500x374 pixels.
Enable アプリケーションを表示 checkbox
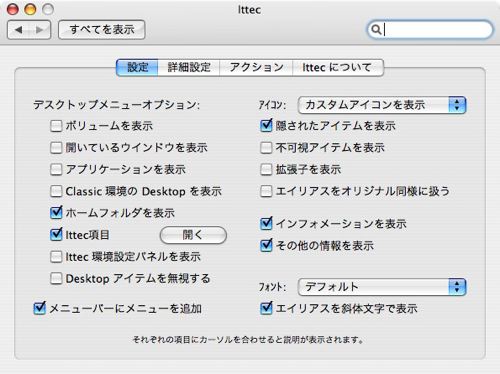(x=56, y=169)
